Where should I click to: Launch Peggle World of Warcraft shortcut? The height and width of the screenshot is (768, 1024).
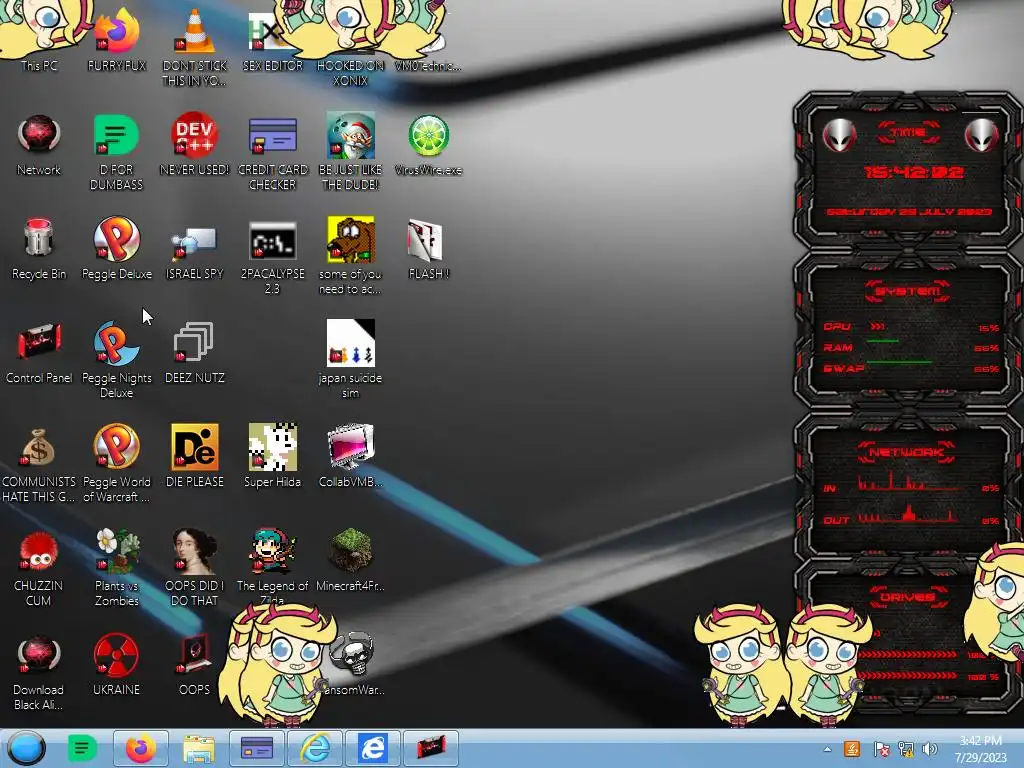[x=116, y=463]
